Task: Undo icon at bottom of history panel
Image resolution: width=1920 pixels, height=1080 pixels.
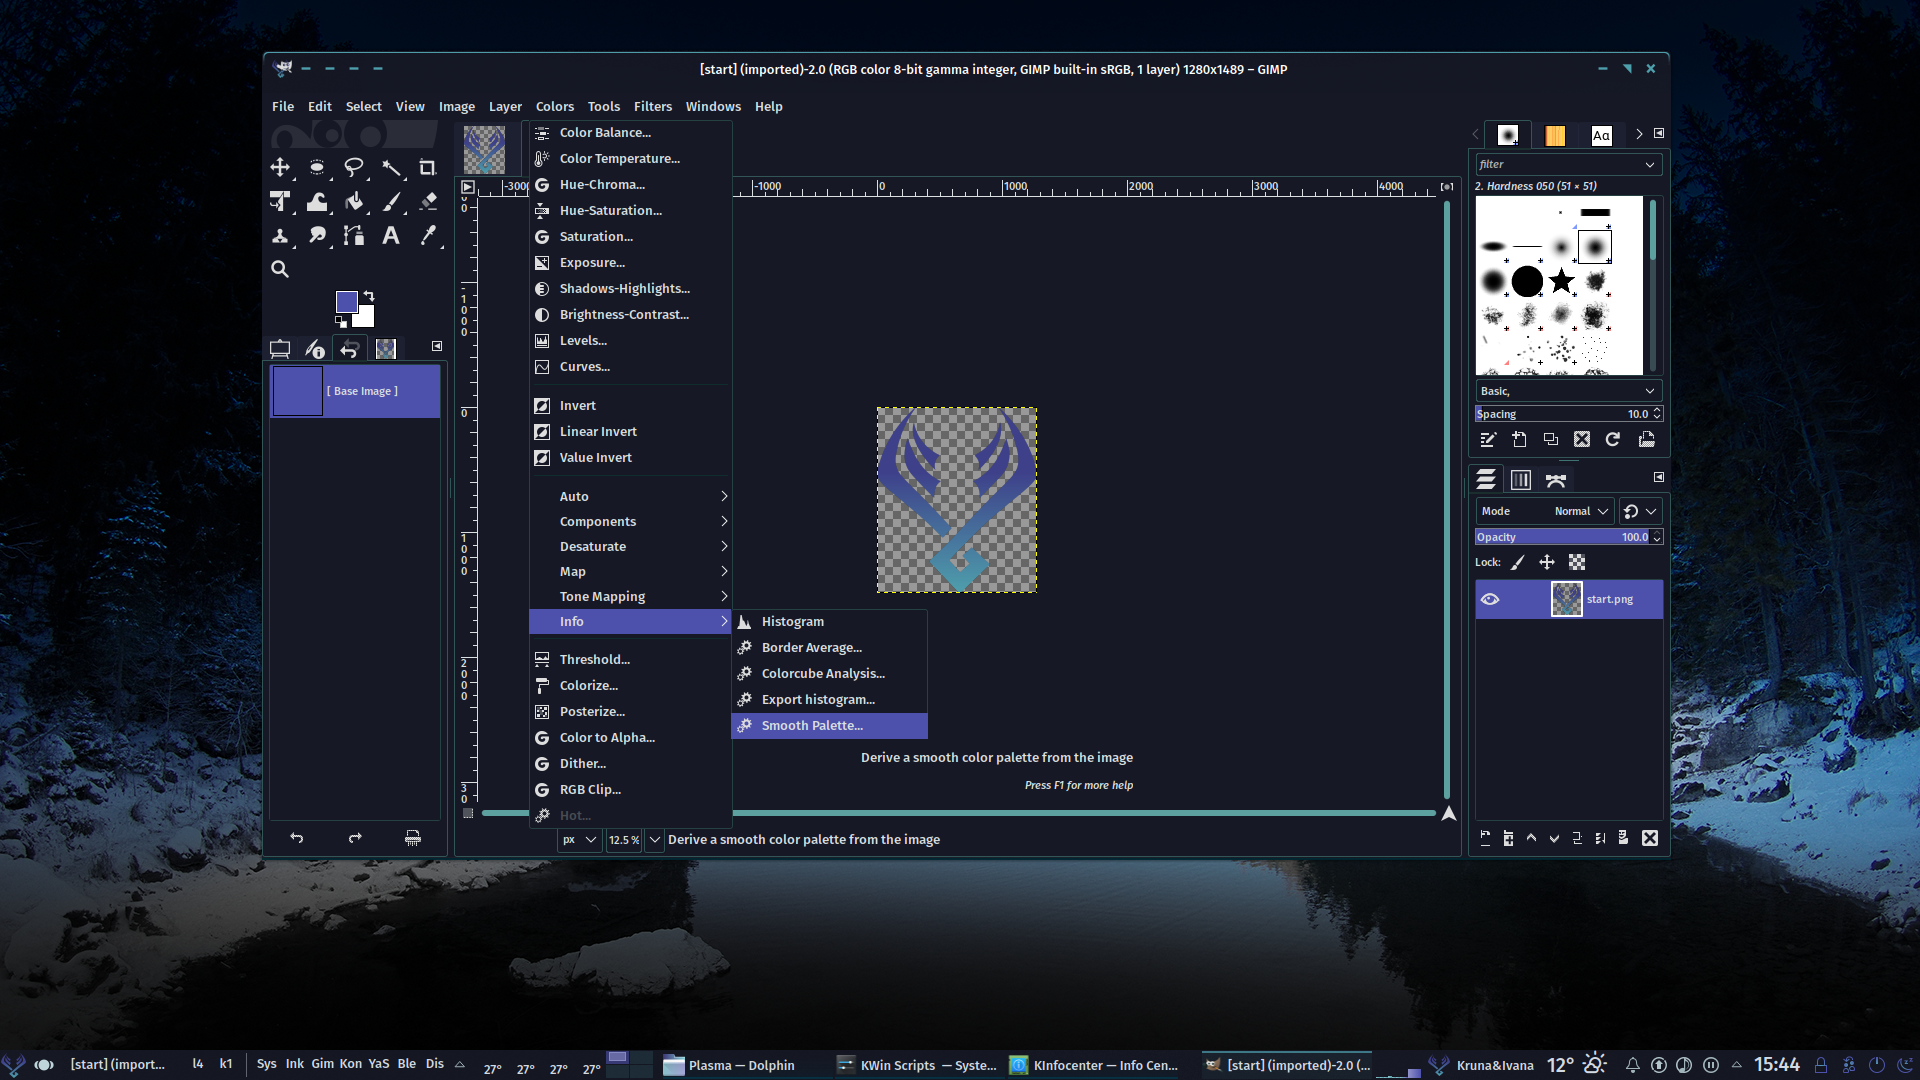Action: pyautogui.click(x=297, y=838)
